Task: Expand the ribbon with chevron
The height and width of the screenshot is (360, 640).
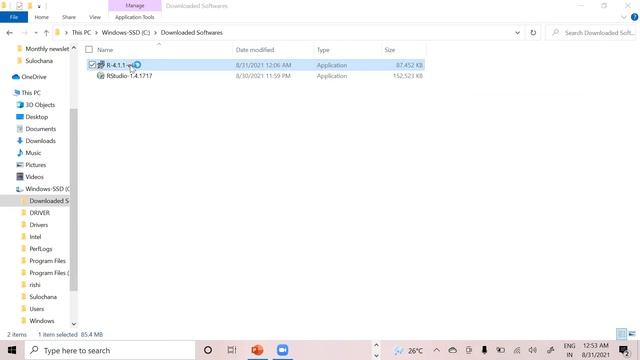Action: (624, 17)
